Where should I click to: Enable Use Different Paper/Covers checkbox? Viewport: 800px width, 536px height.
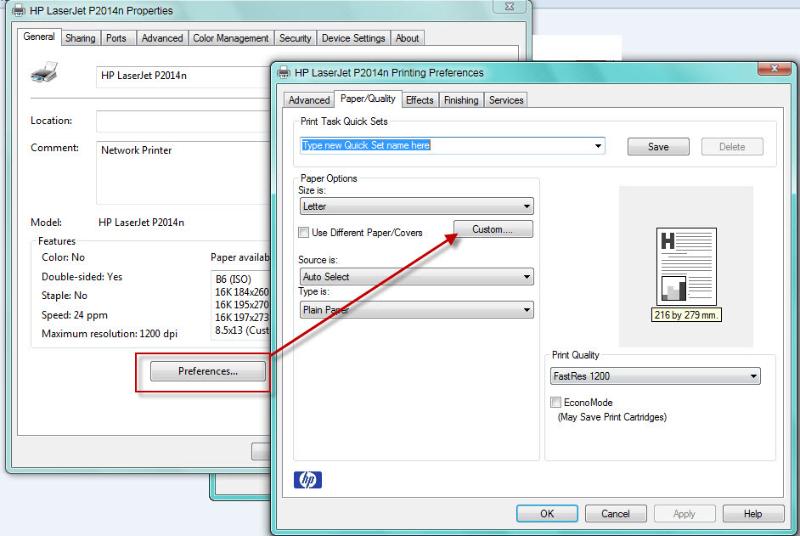(304, 233)
